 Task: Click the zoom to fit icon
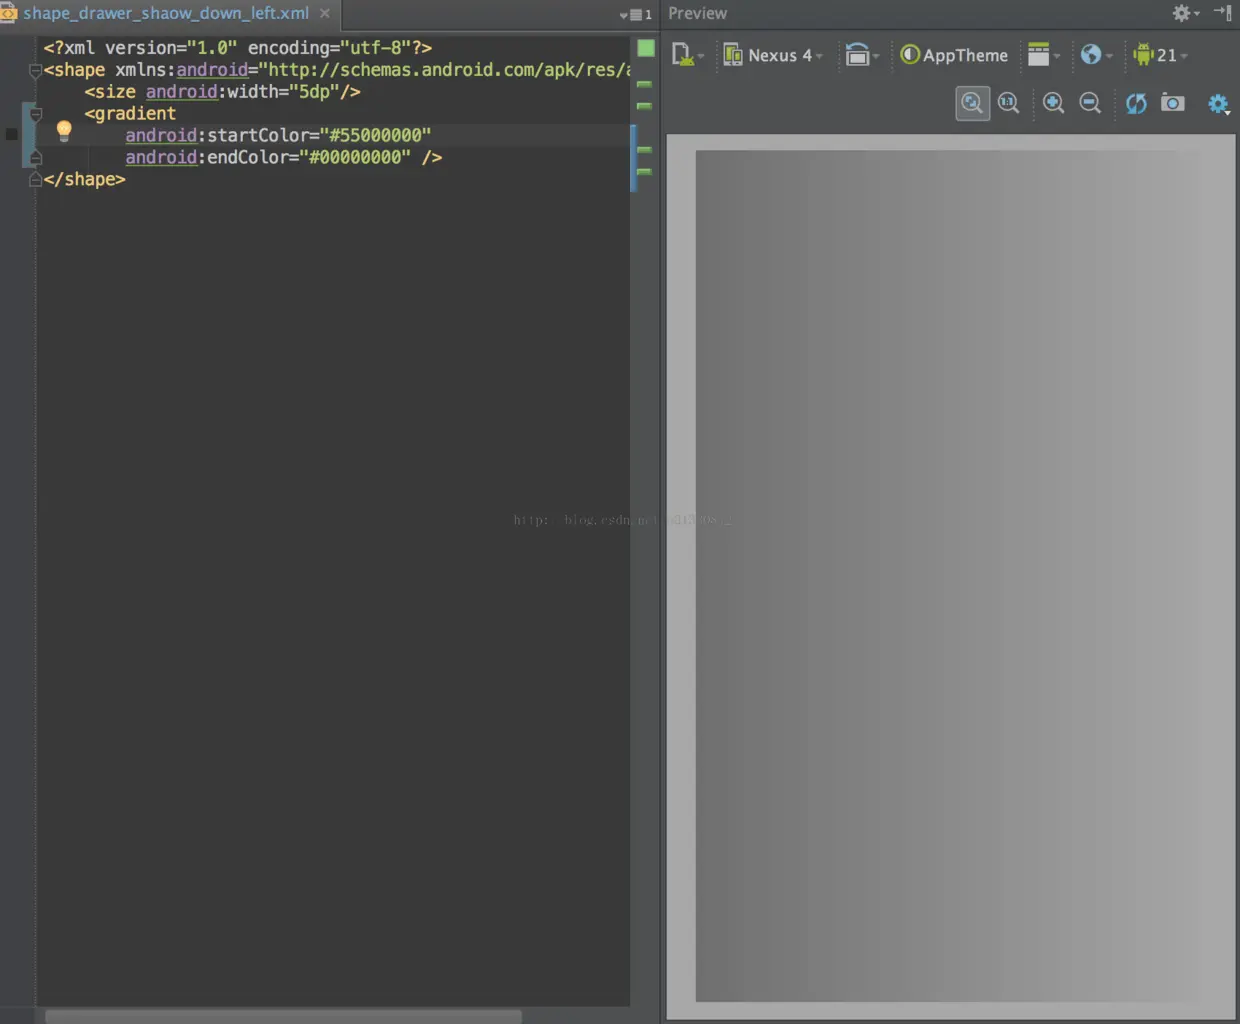pos(972,103)
